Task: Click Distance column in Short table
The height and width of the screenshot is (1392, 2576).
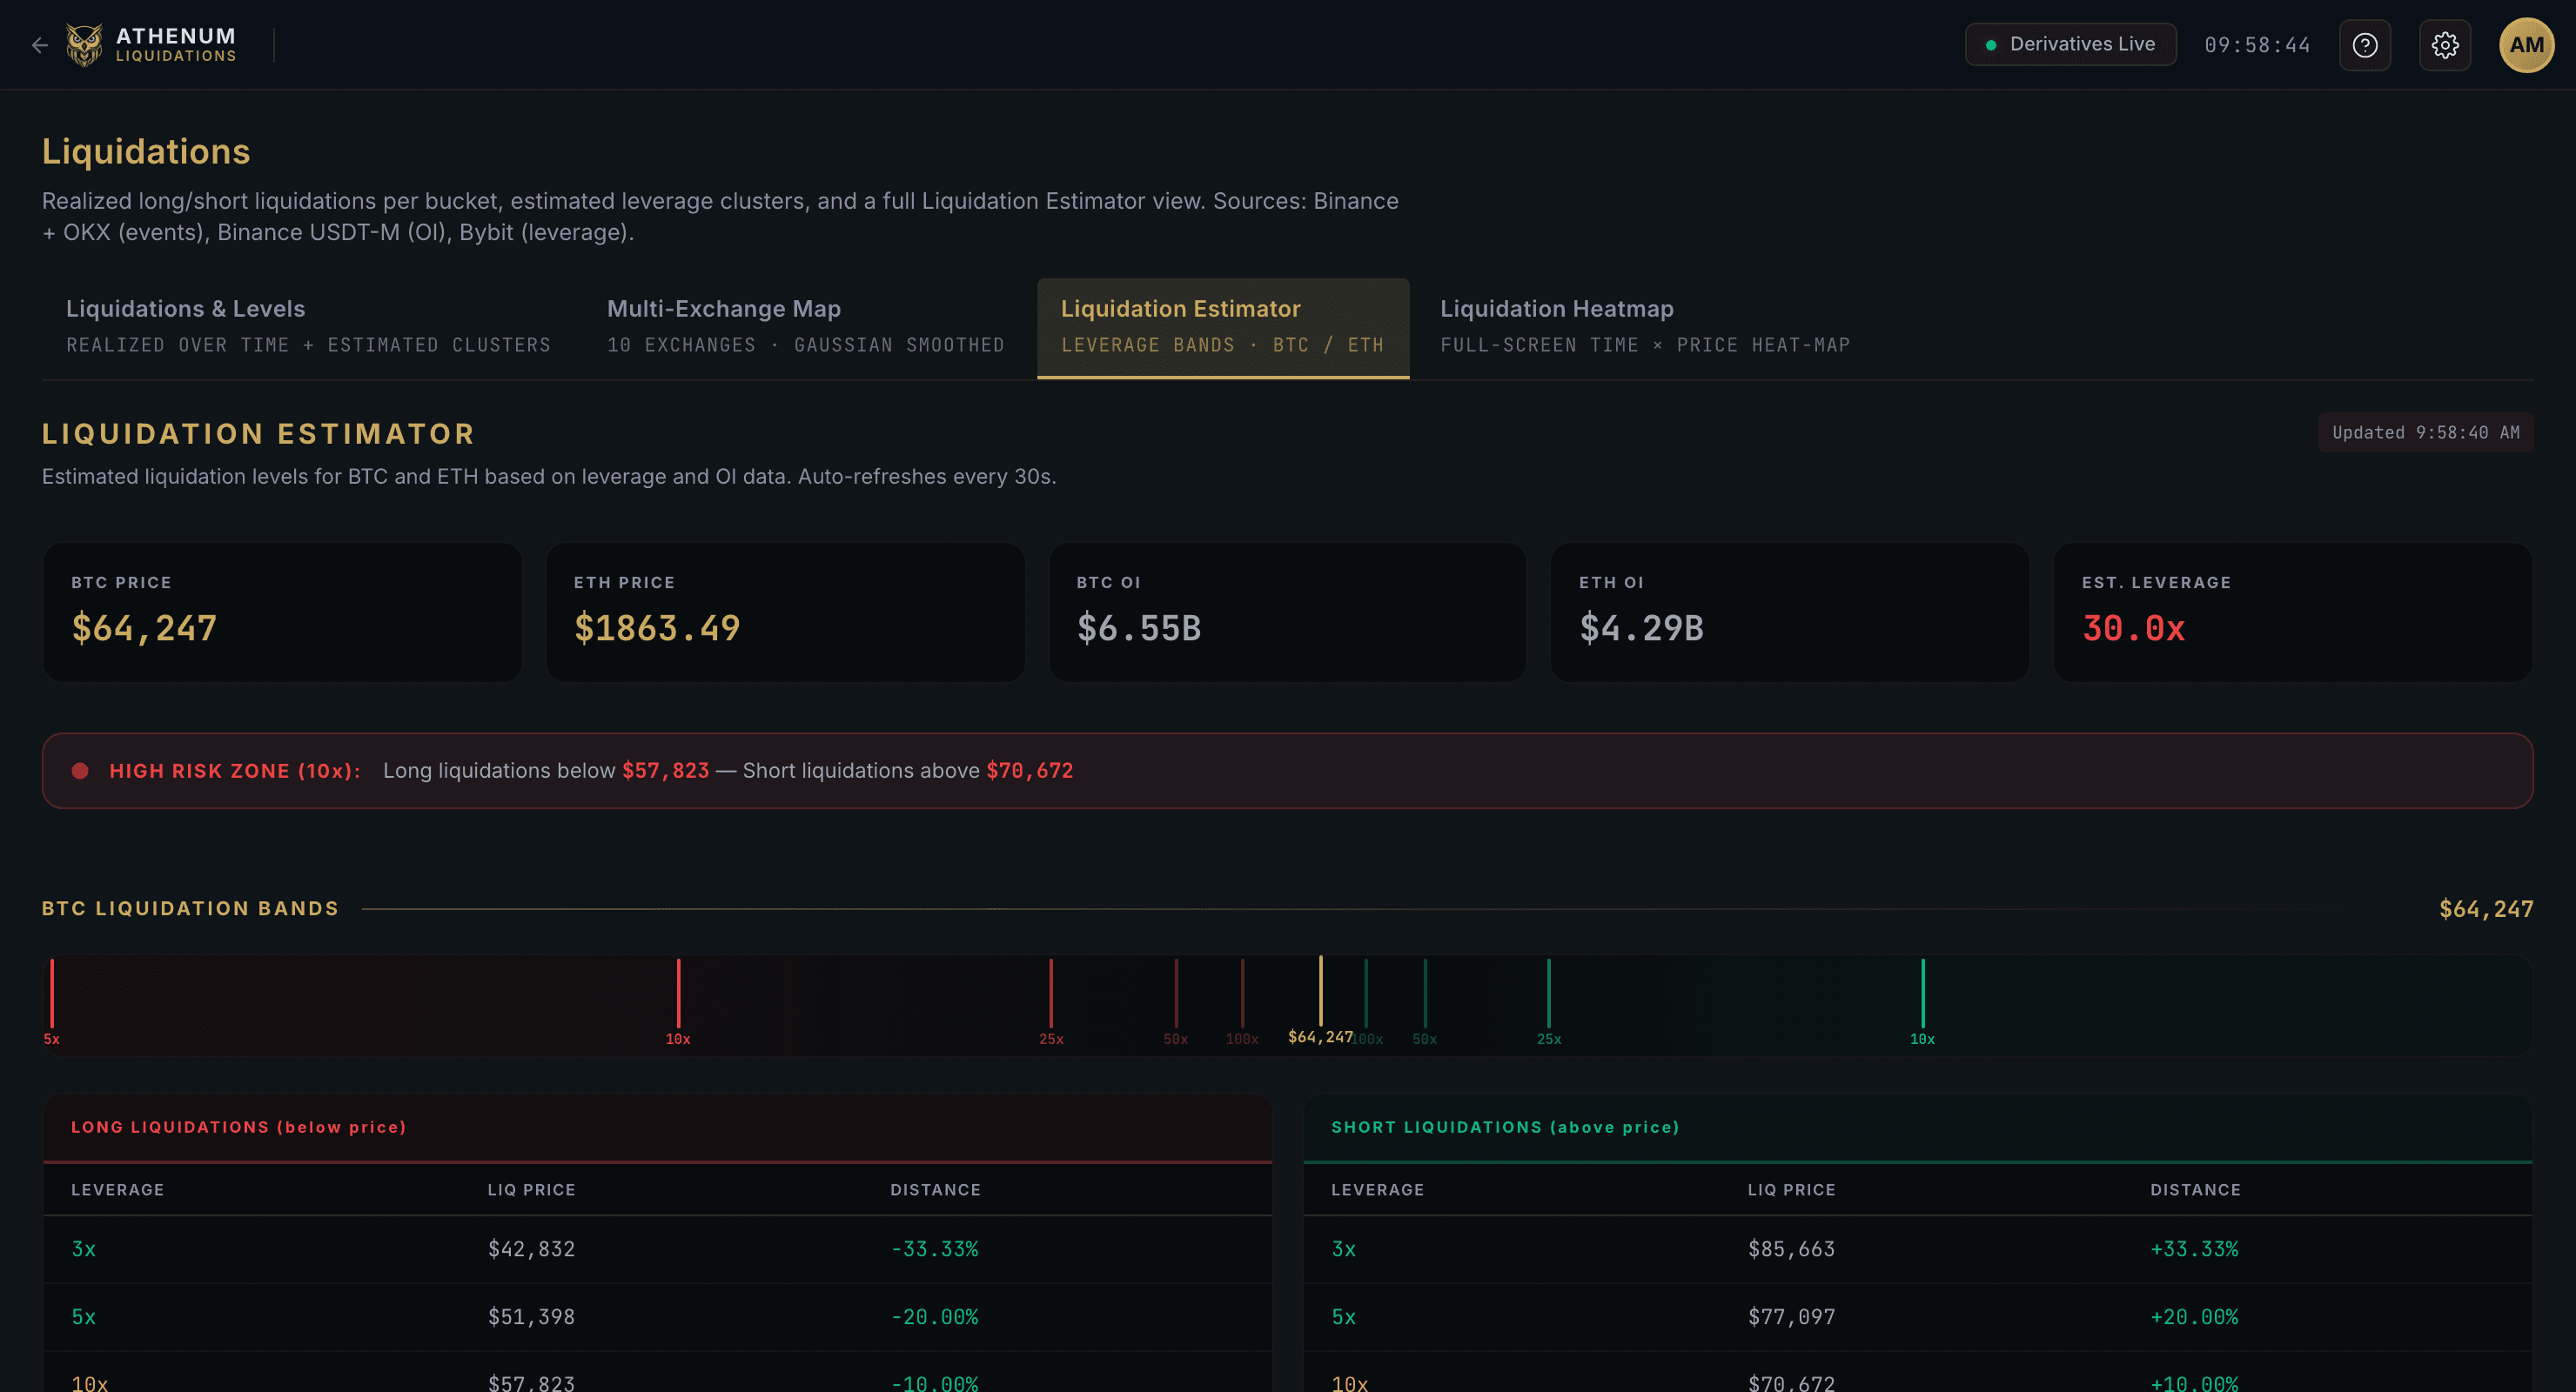Action: (2196, 1190)
